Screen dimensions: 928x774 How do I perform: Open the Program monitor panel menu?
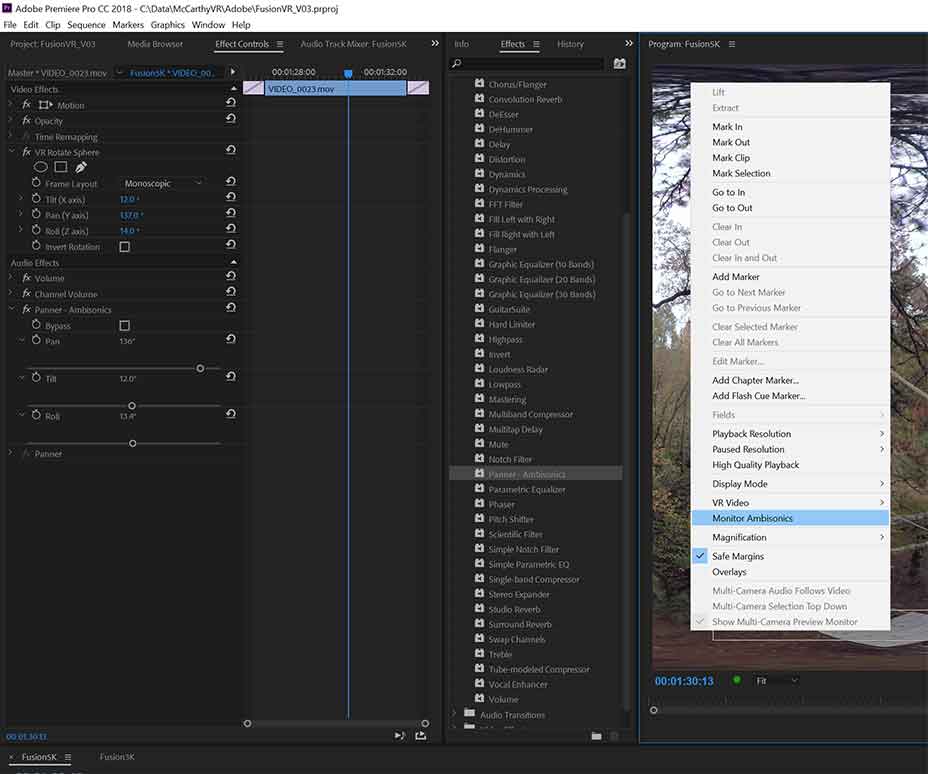[x=732, y=44]
